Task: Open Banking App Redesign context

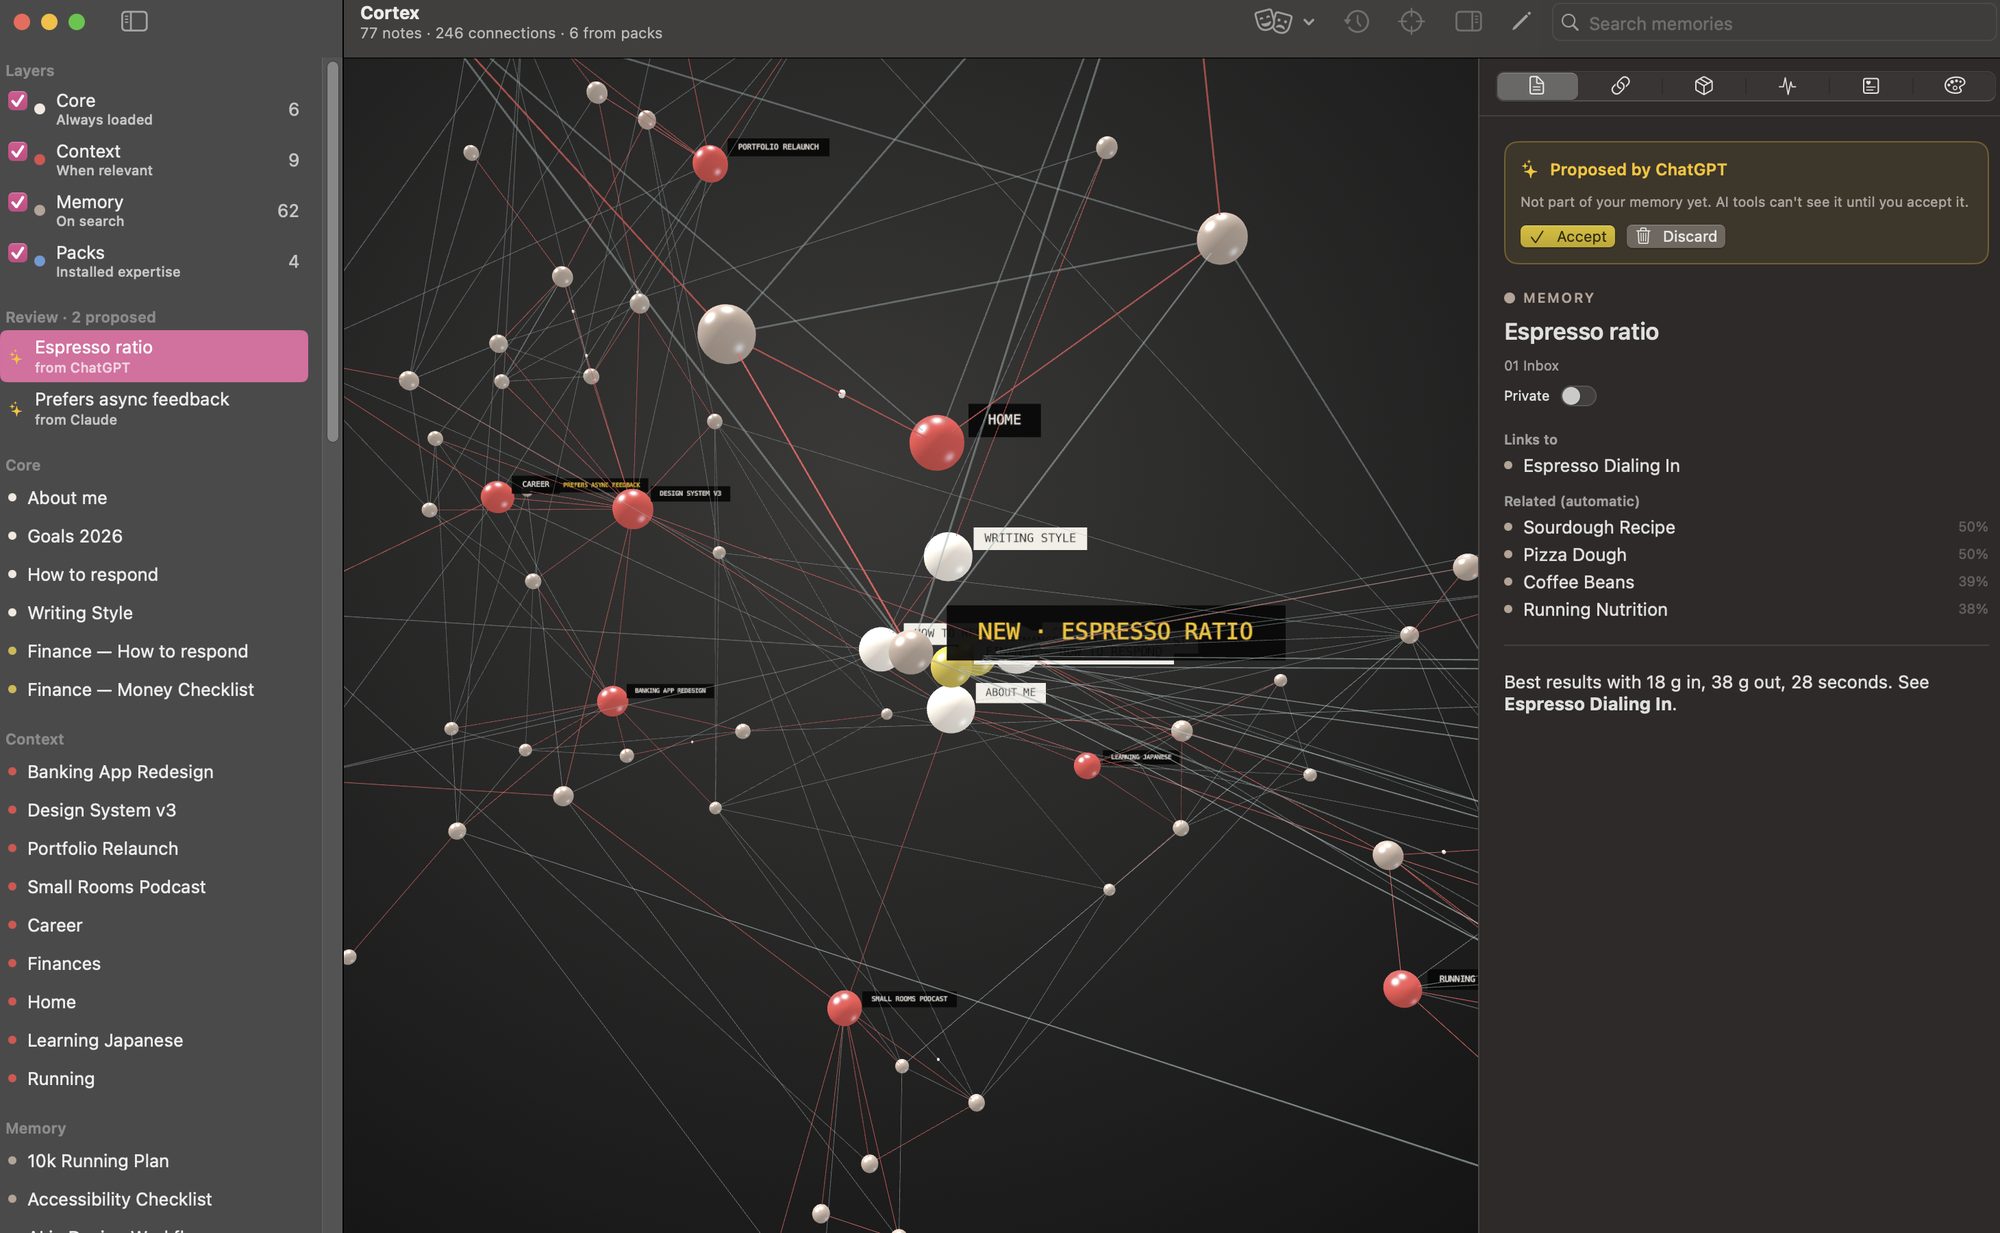Action: click(x=120, y=772)
